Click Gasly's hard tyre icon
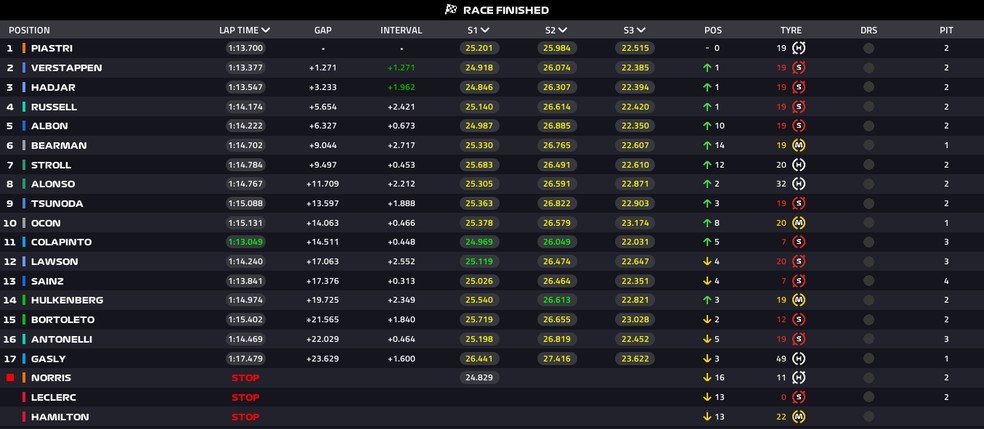 (799, 359)
